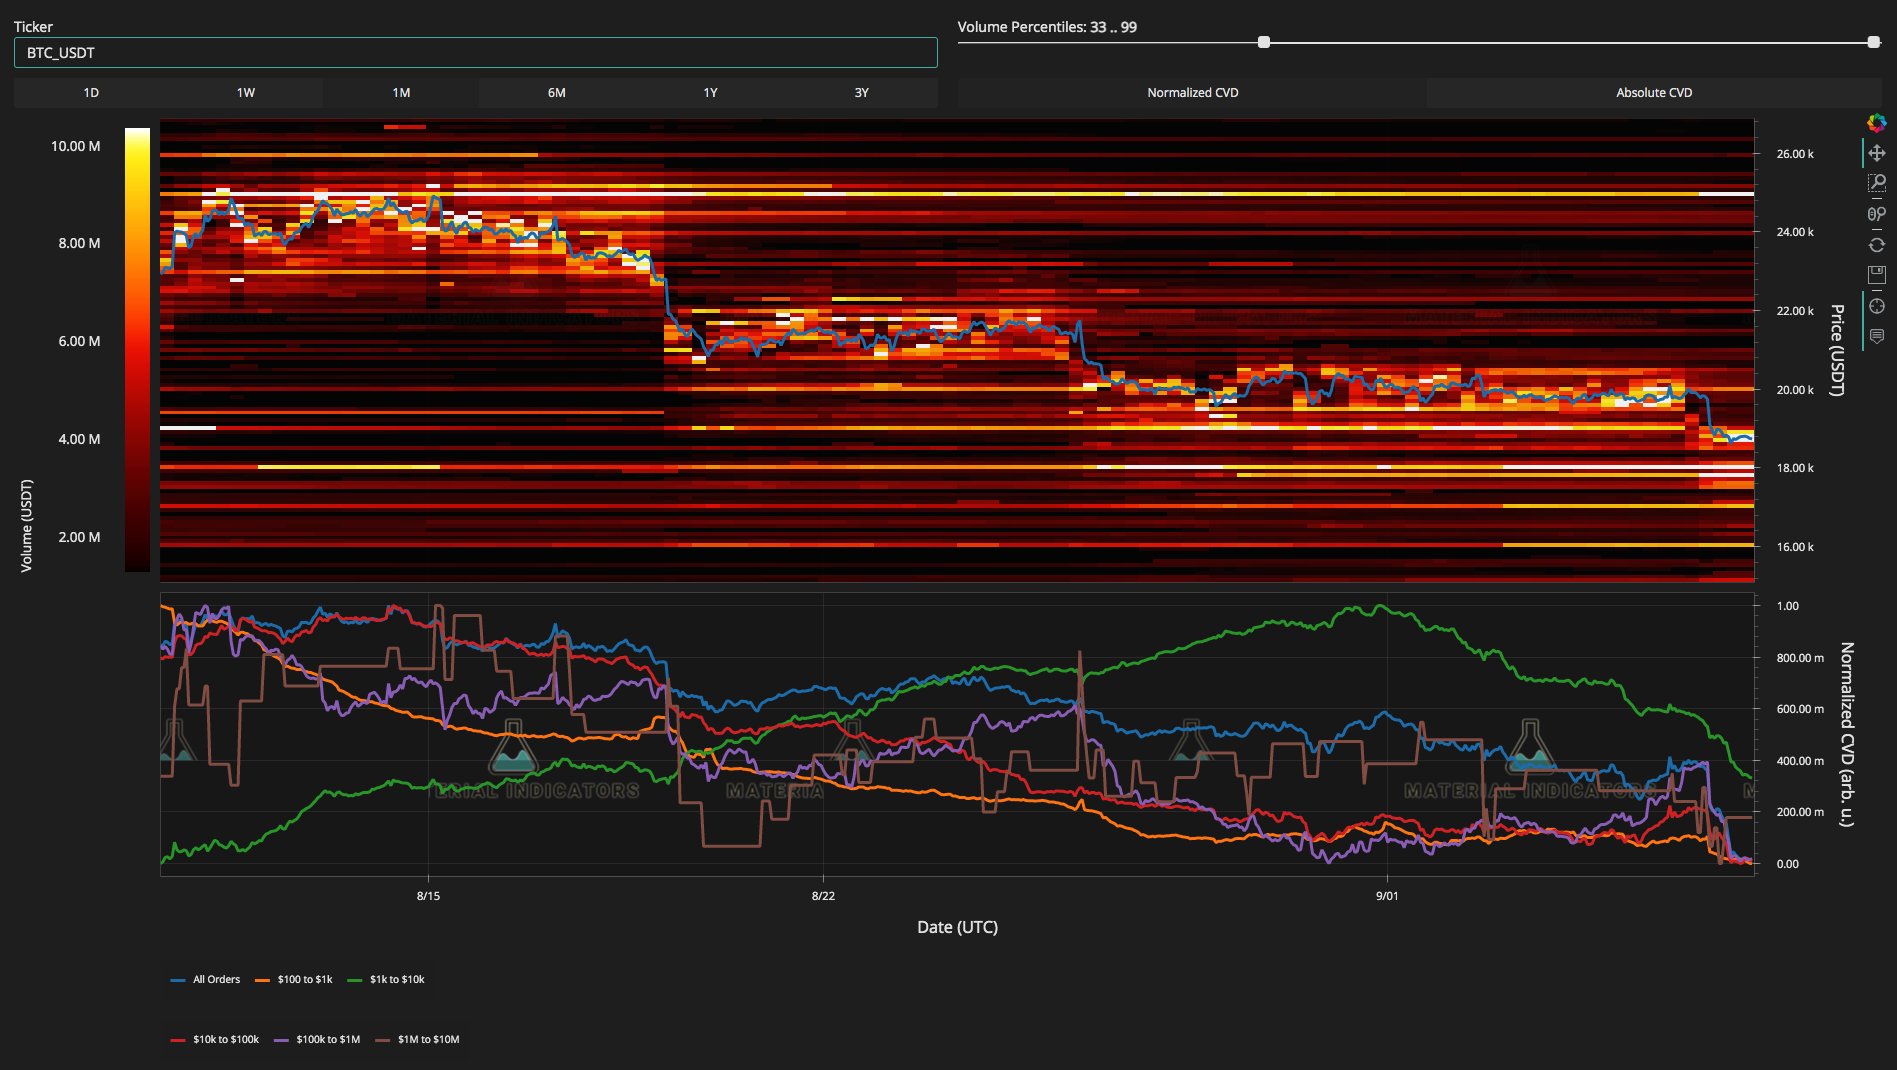Click the Save chart image icon
1897x1070 pixels.
click(x=1876, y=275)
